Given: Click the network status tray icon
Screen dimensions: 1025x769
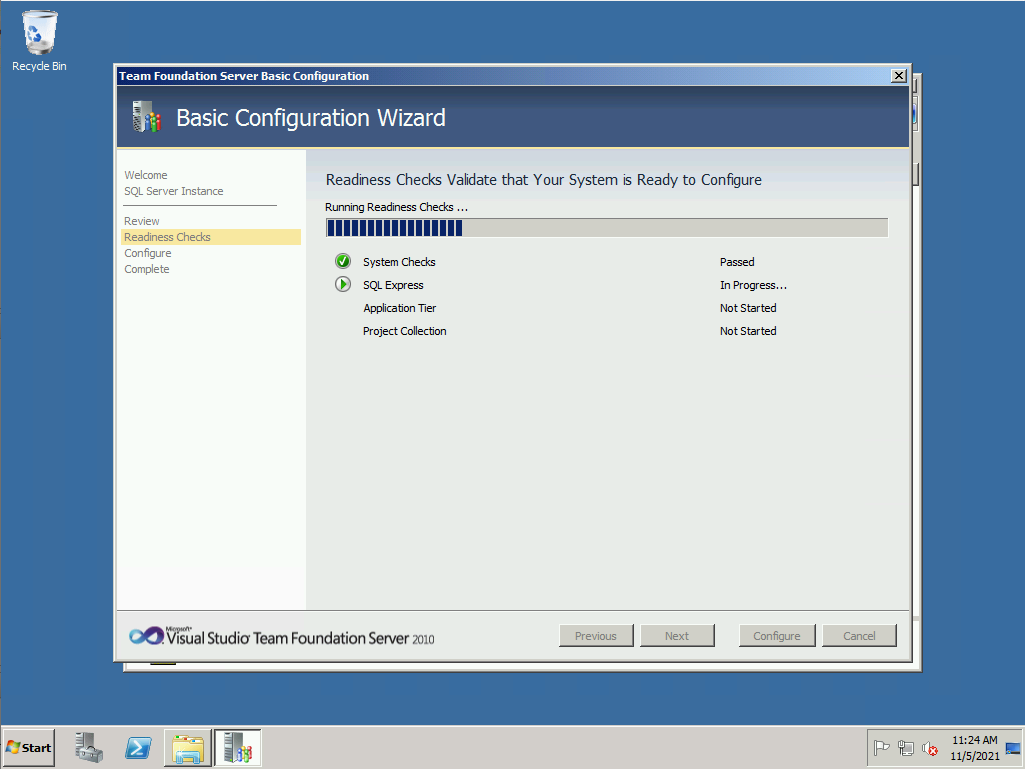Looking at the screenshot, I should pos(906,748).
